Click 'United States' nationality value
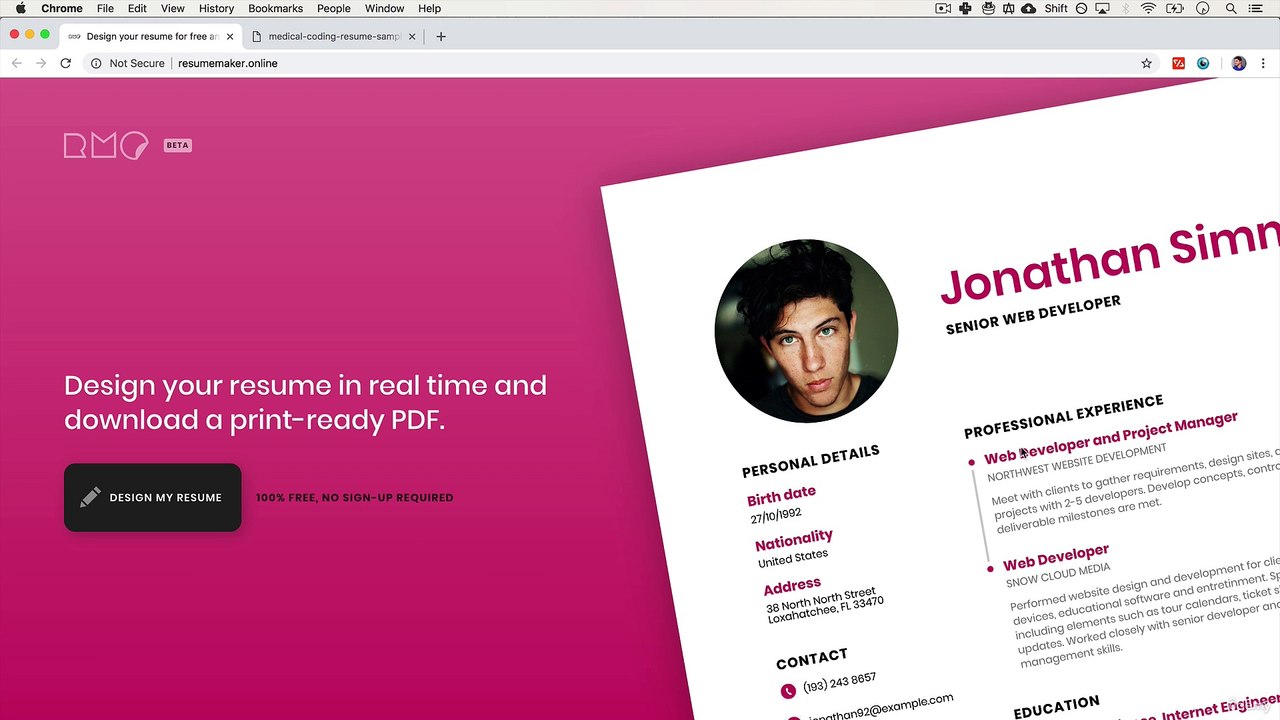Image resolution: width=1280 pixels, height=720 pixels. 793,558
